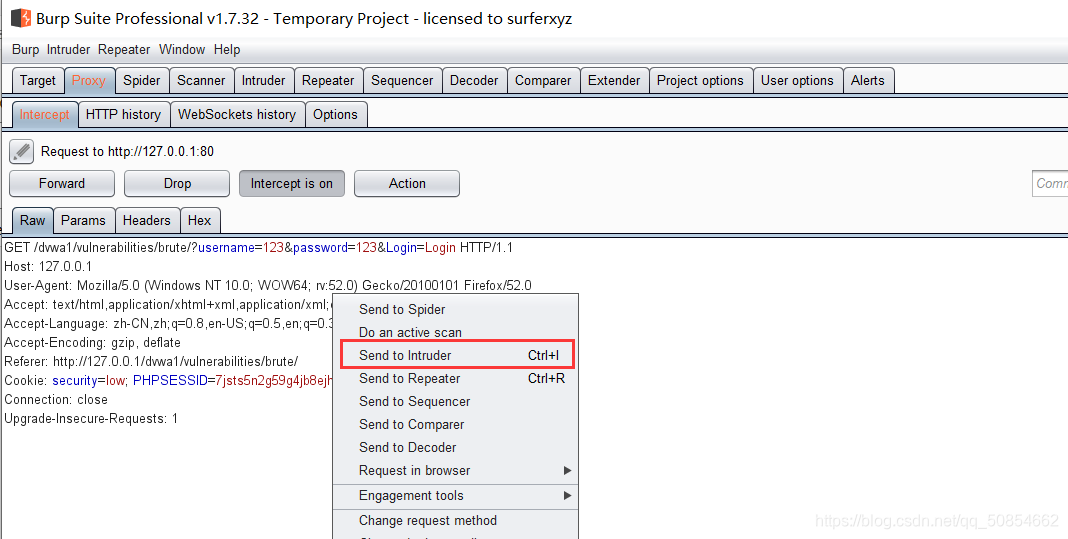Switch to the Spider tab
This screenshot has width=1068, height=539.
[142, 80]
